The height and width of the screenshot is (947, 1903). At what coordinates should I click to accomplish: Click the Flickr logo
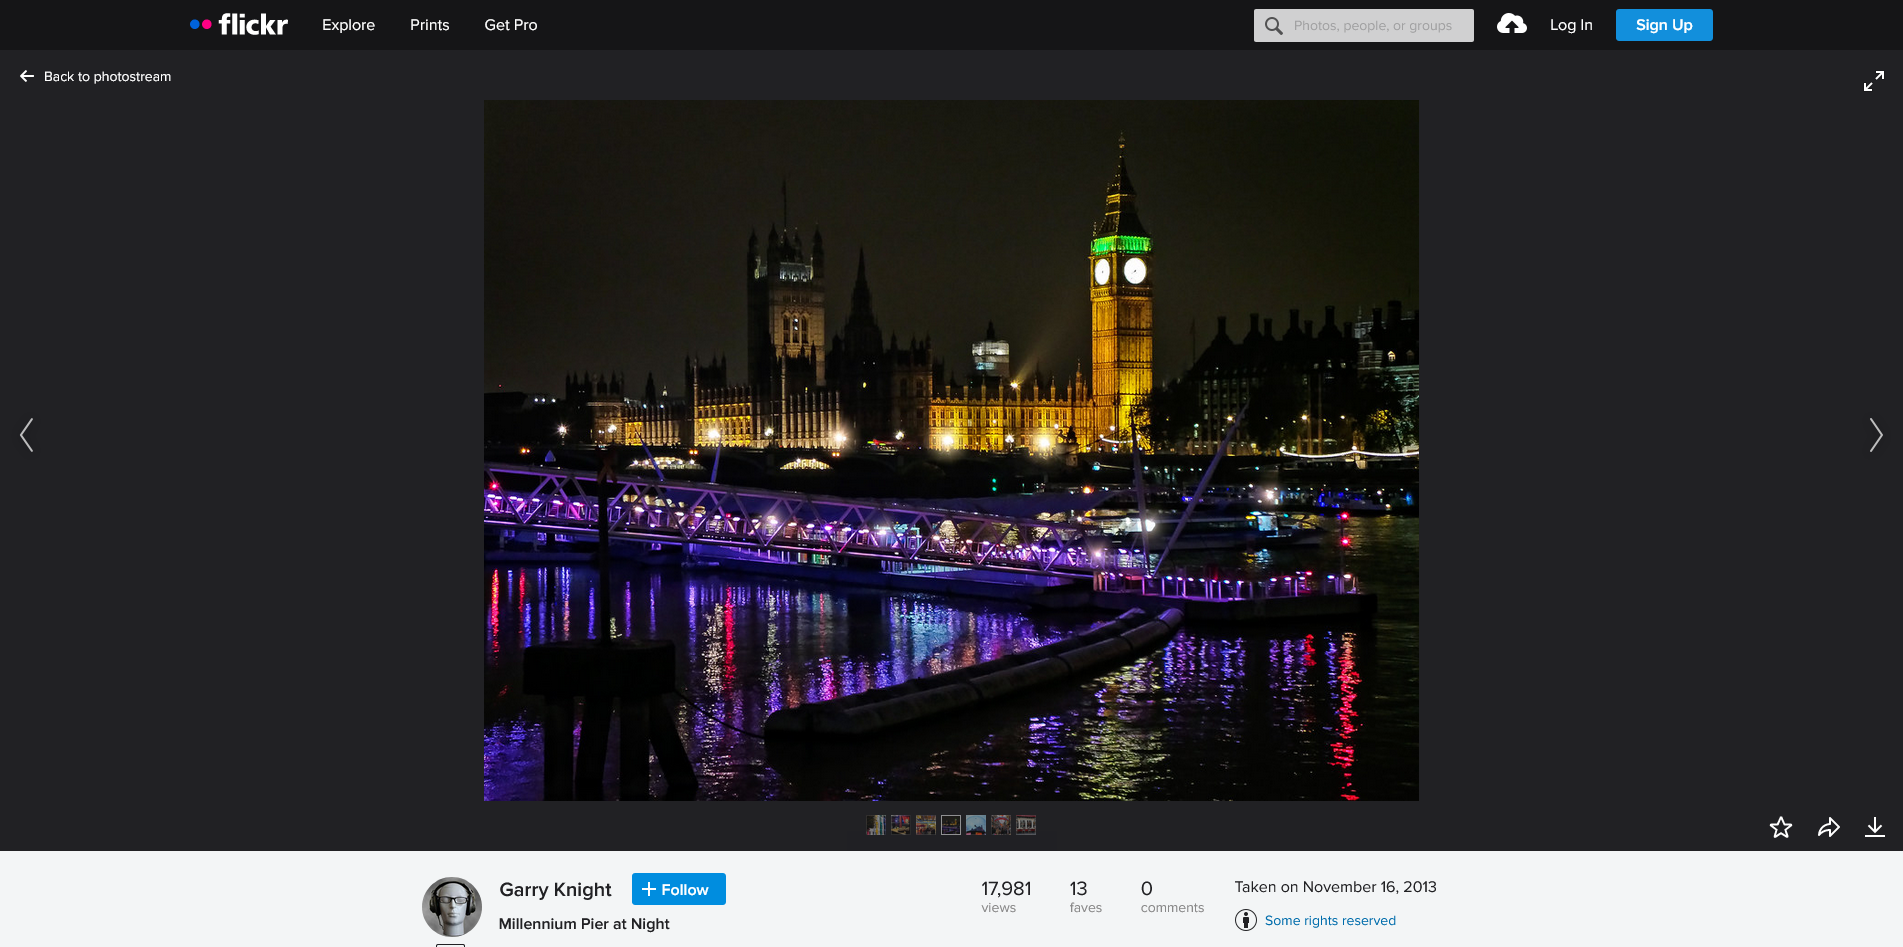point(239,25)
